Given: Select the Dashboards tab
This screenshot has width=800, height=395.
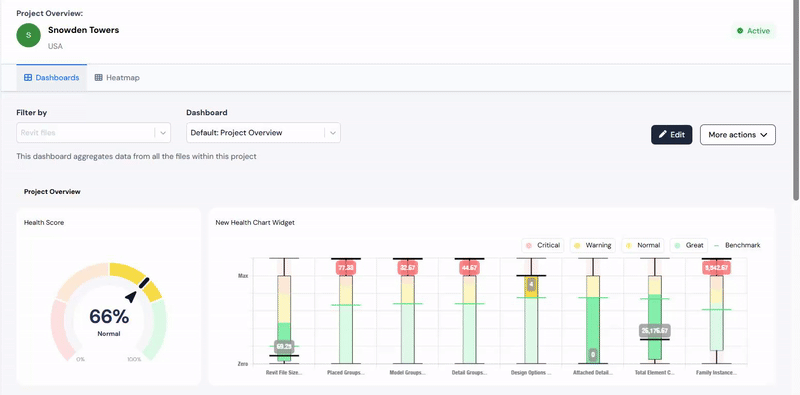Looking at the screenshot, I should pyautogui.click(x=52, y=78).
